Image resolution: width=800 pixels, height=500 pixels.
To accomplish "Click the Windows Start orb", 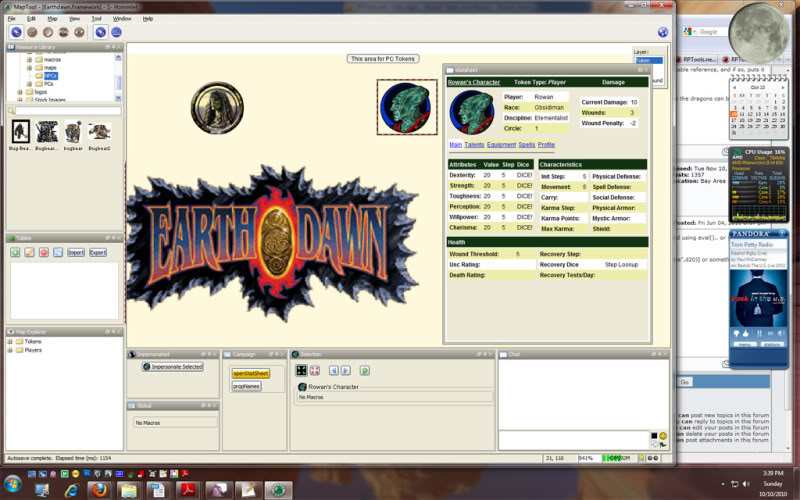I will [x=13, y=484].
